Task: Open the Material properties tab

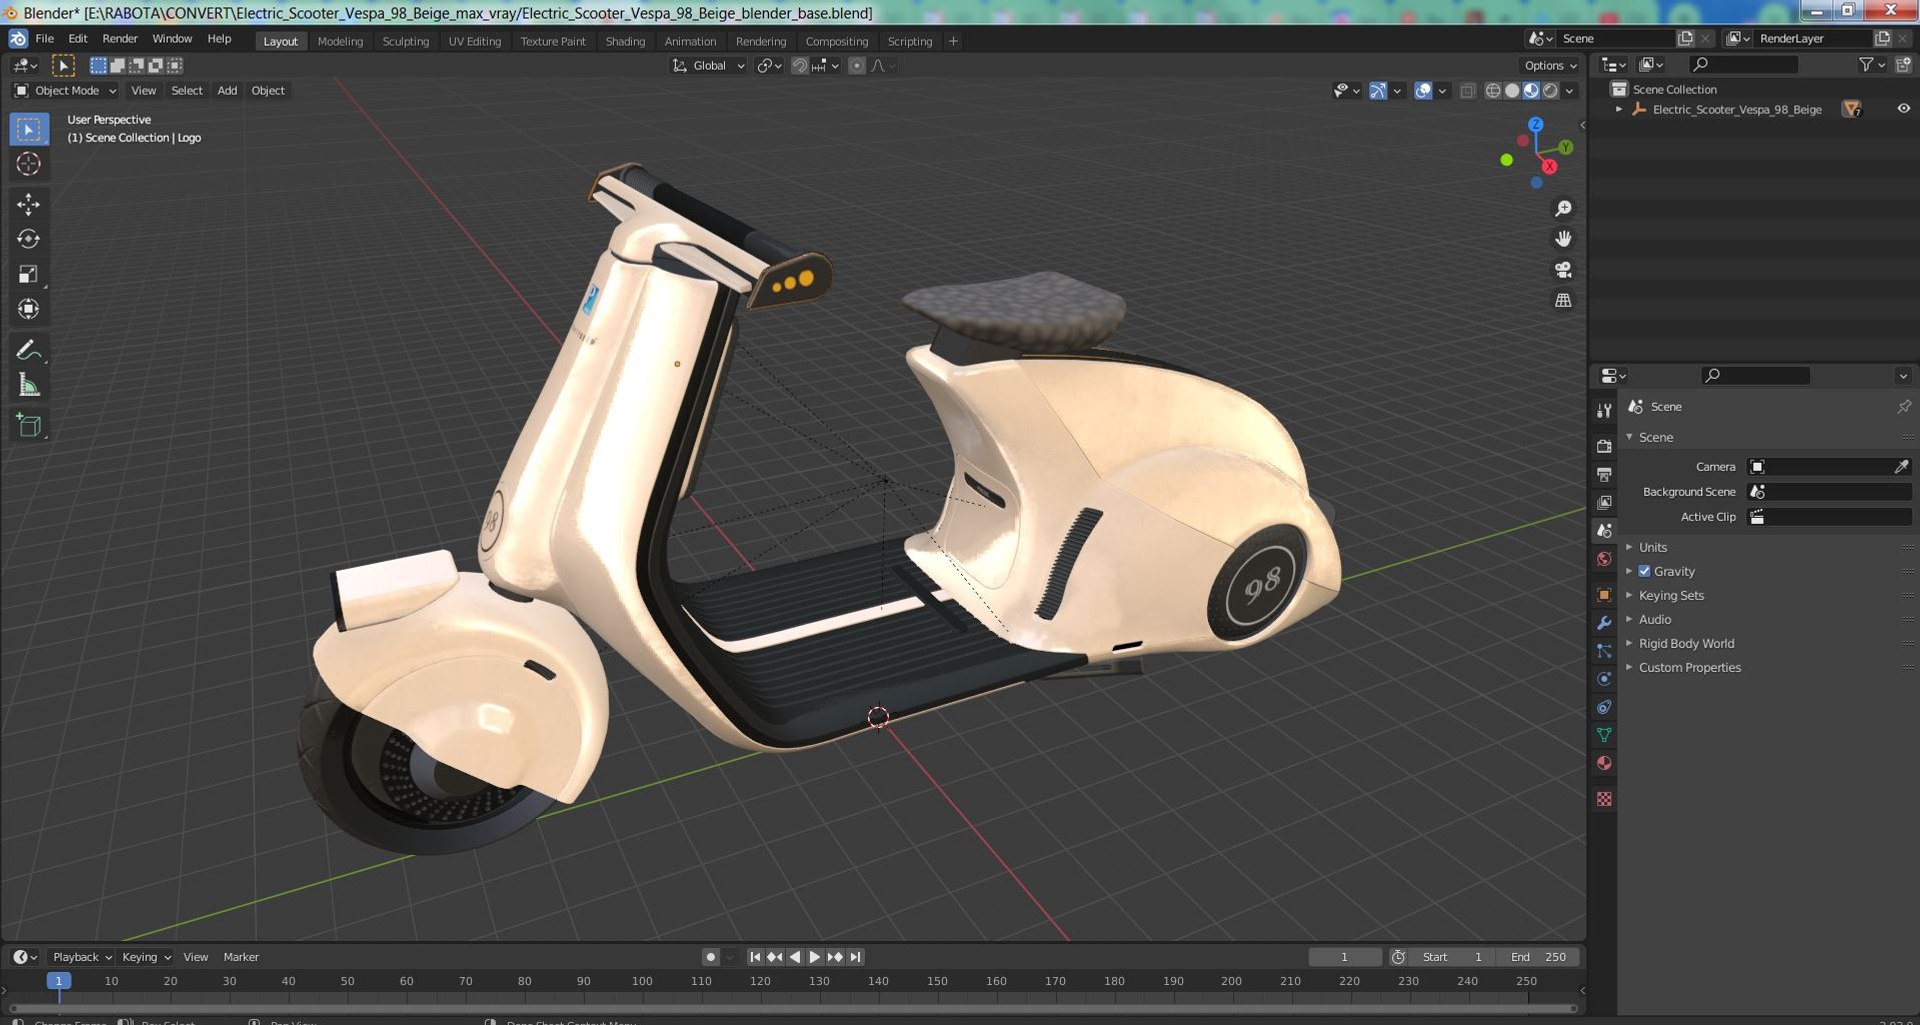Action: (x=1604, y=763)
